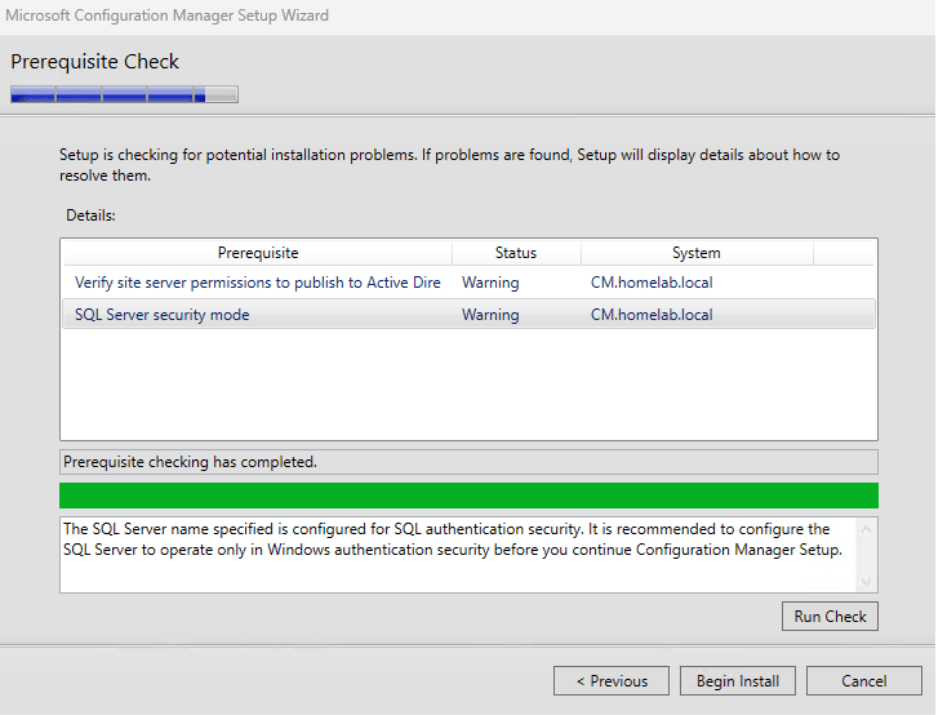This screenshot has width=936, height=715.
Task: Click the wizard step progress indicator
Action: tap(123, 94)
